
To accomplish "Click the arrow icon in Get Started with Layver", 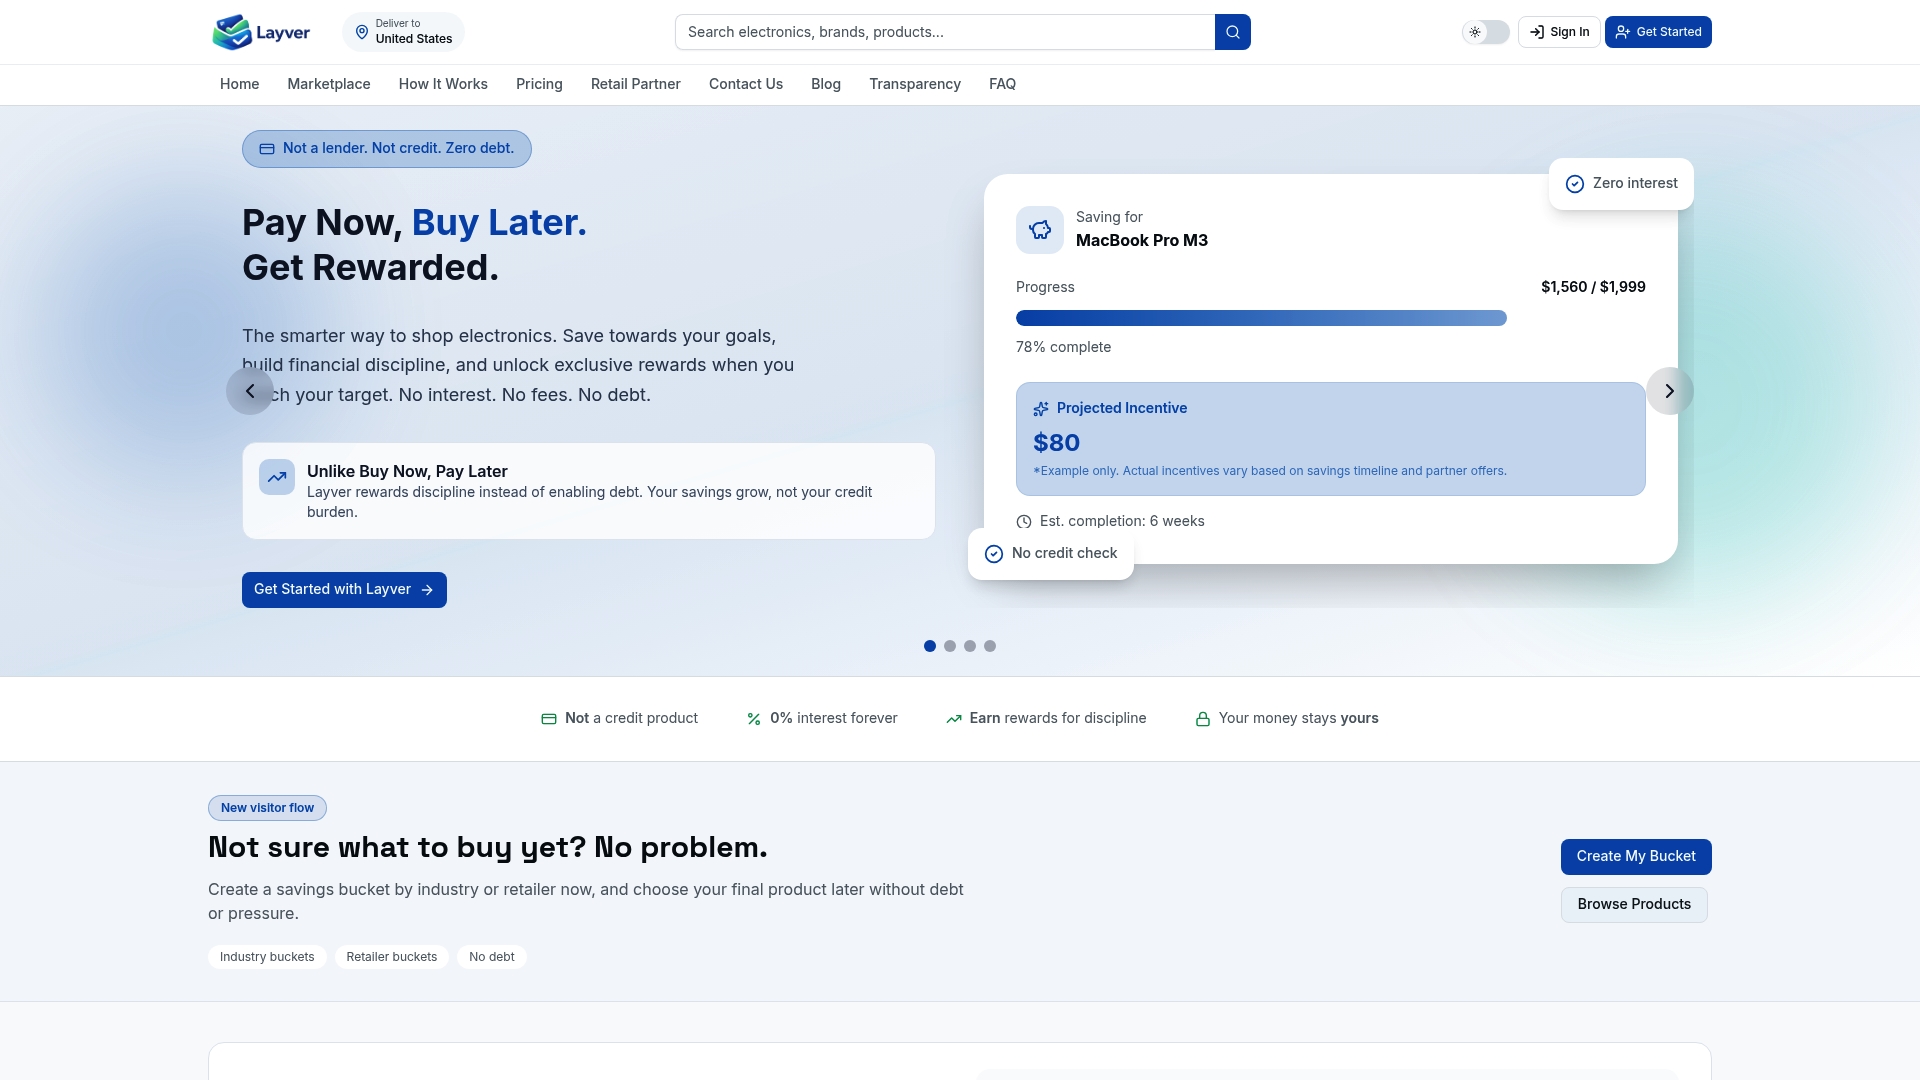I will point(427,590).
